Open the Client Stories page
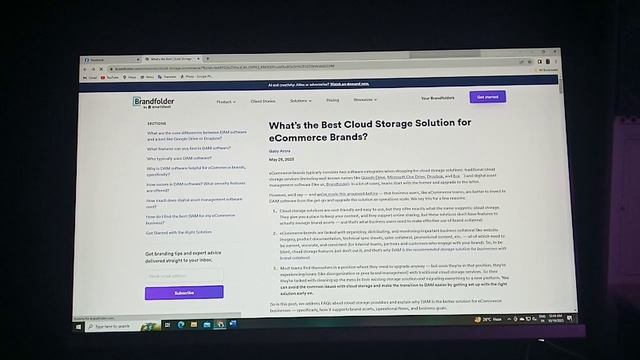 tap(263, 101)
